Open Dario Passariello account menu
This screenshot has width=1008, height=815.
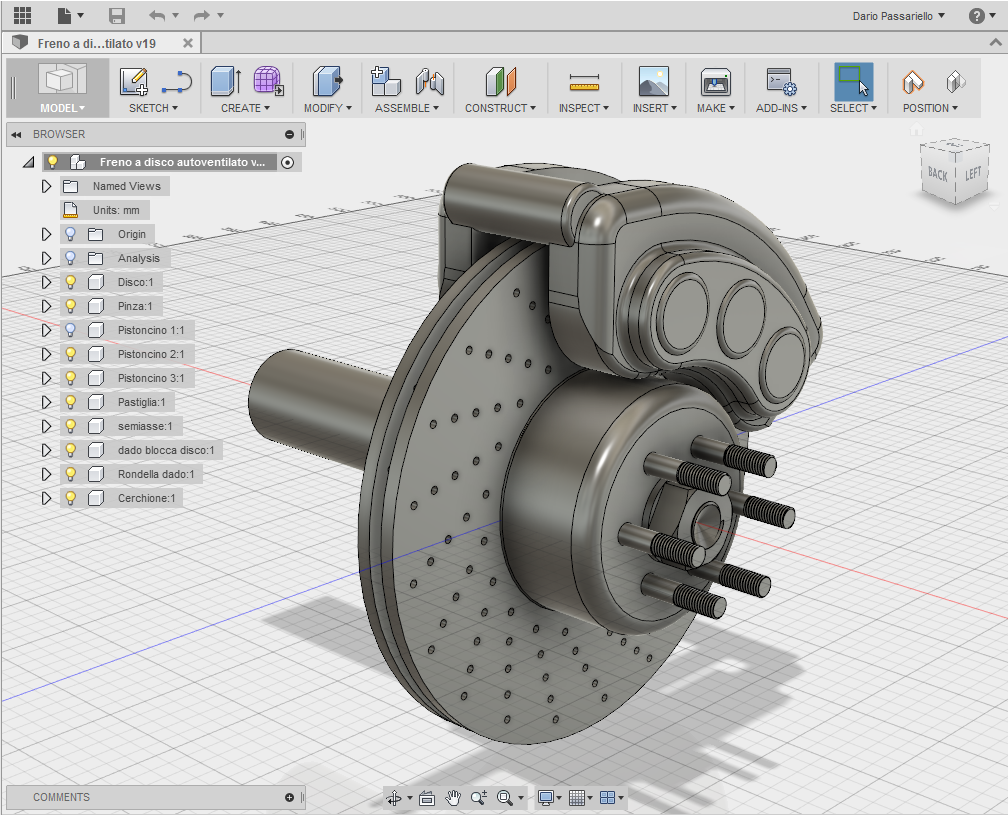coord(898,16)
